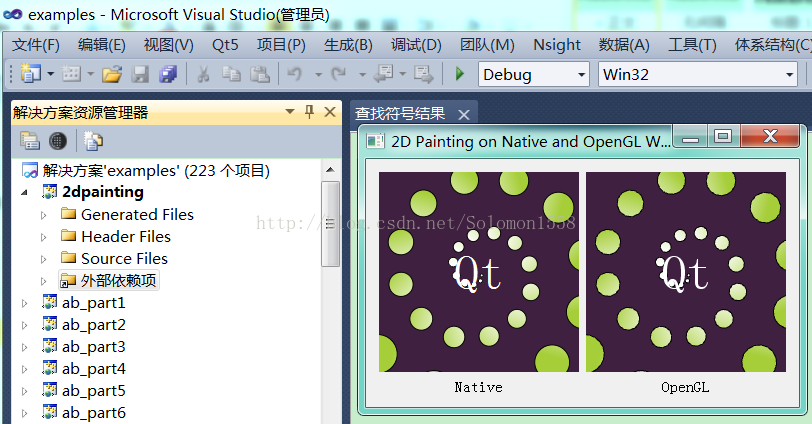This screenshot has height=424, width=812.
Task: Open the Add New Item dropdown arrow
Action: pos(90,75)
